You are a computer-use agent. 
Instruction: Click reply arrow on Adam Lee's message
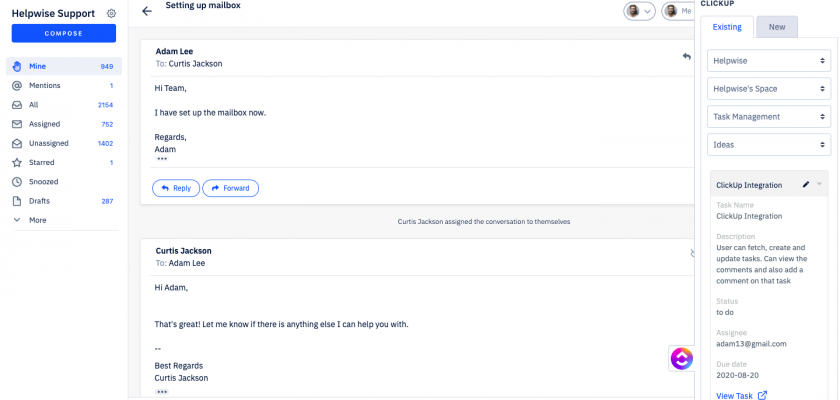[x=686, y=57]
